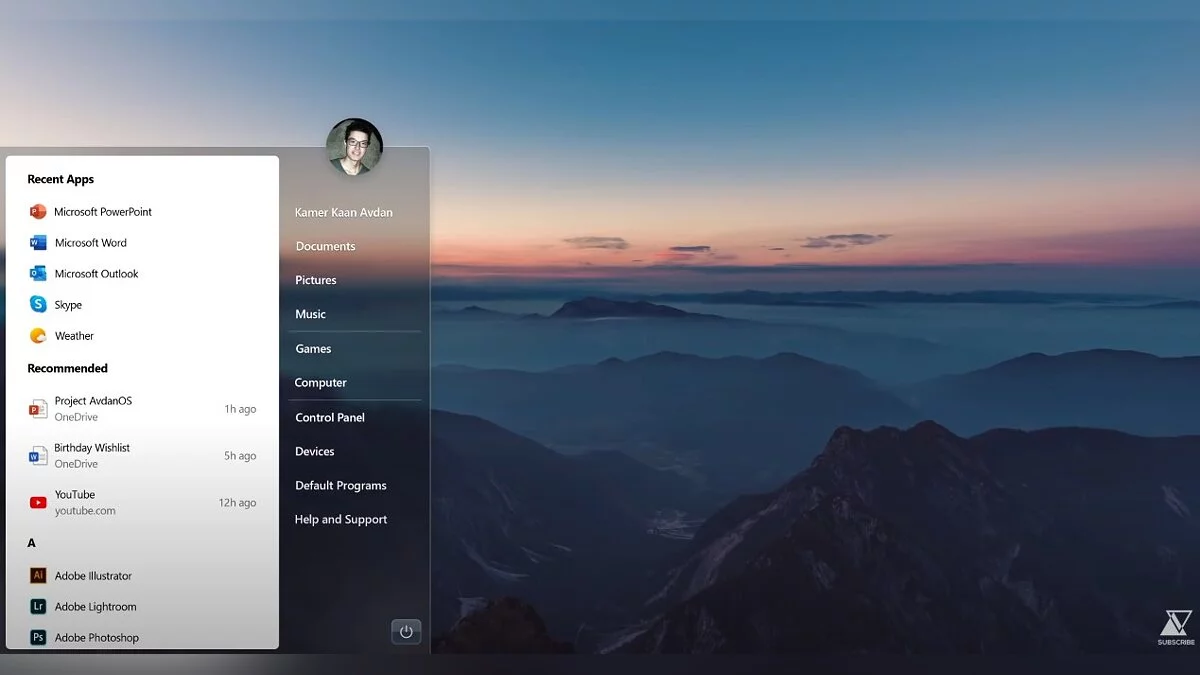This screenshot has width=1200, height=675.
Task: Launch Skype from Recent Apps
Action: pyautogui.click(x=68, y=305)
